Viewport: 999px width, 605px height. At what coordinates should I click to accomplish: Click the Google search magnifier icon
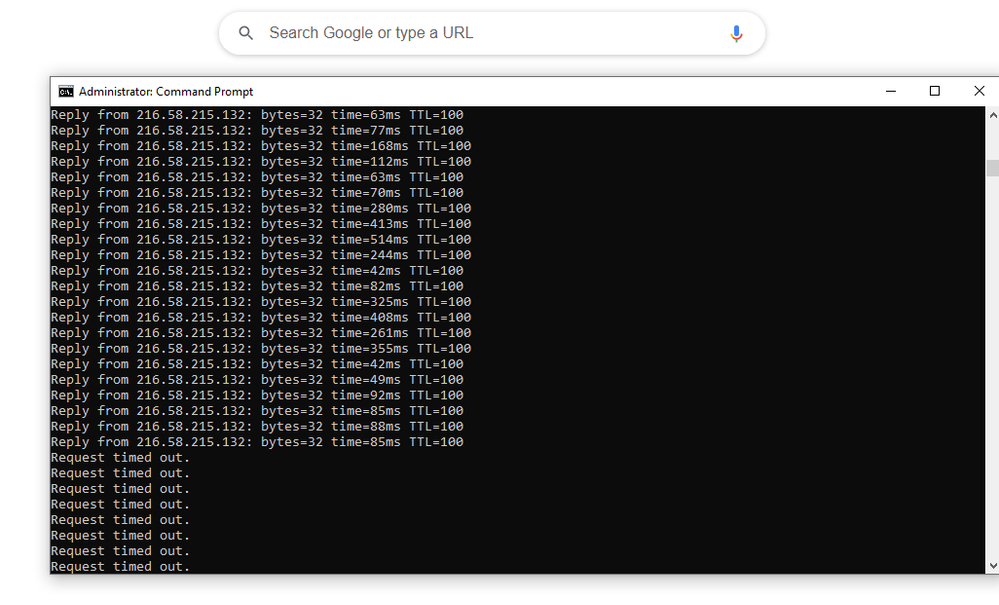246,34
